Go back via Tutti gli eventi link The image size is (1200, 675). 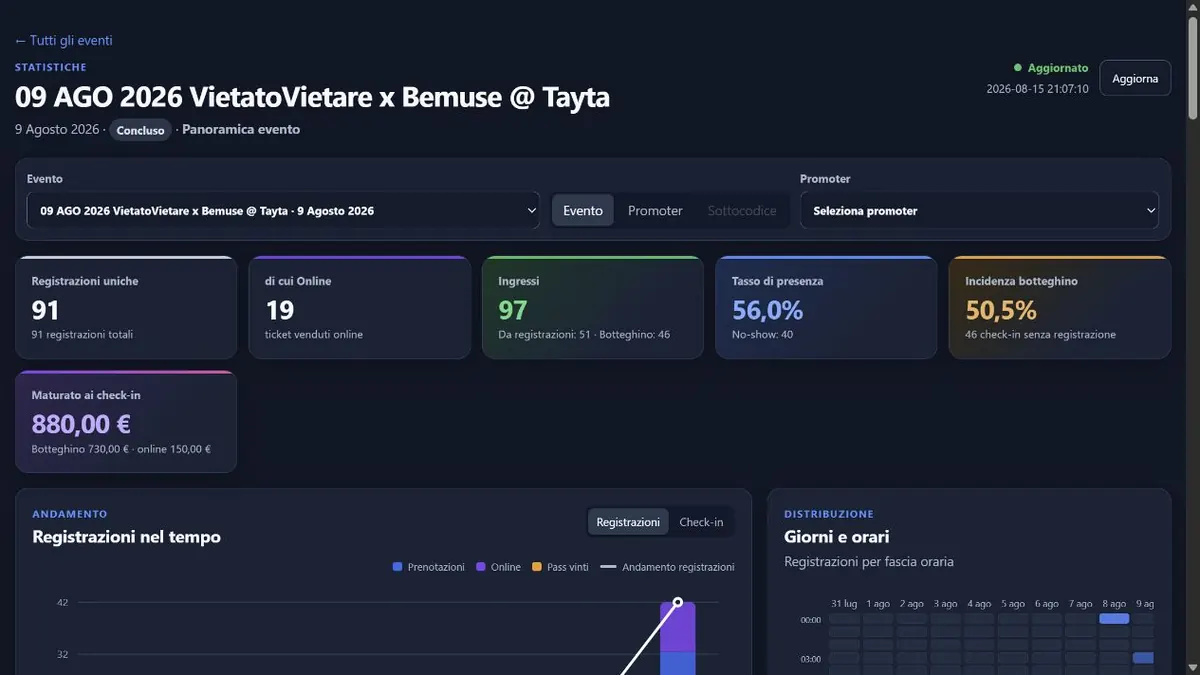[64, 40]
